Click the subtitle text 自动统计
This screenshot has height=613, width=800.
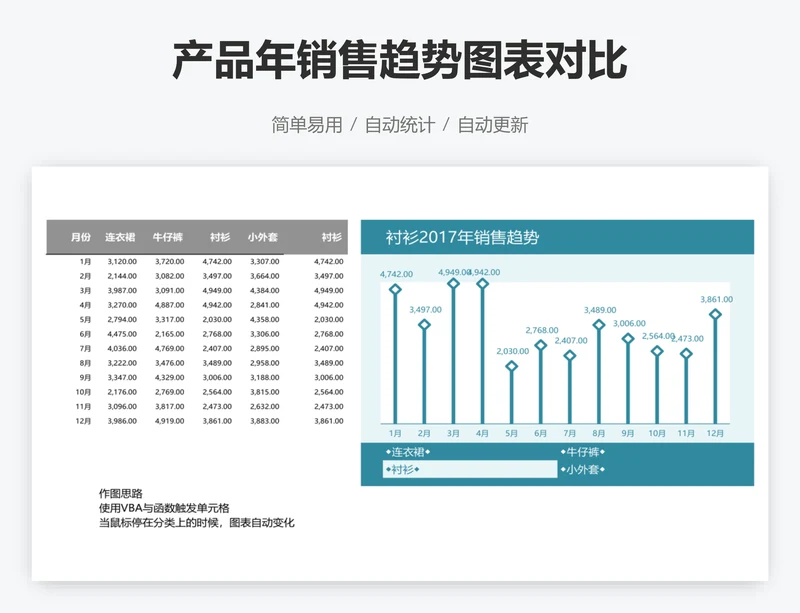coord(400,125)
